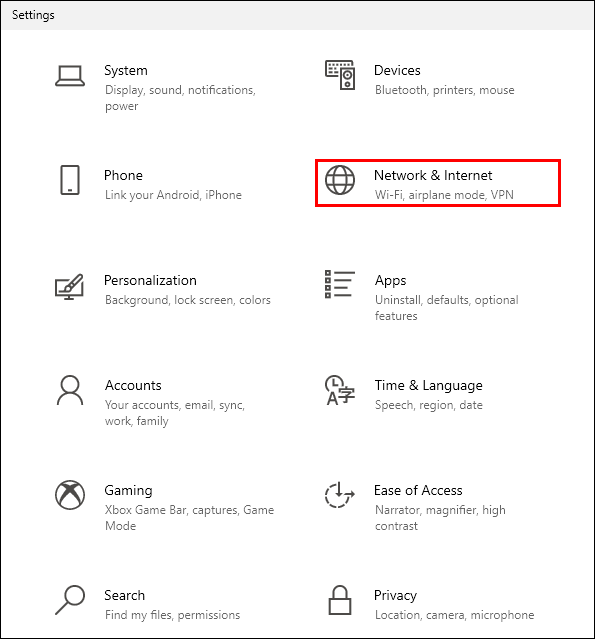This screenshot has height=639, width=595.
Task: Open the Time & Language clock icon
Action: click(340, 390)
